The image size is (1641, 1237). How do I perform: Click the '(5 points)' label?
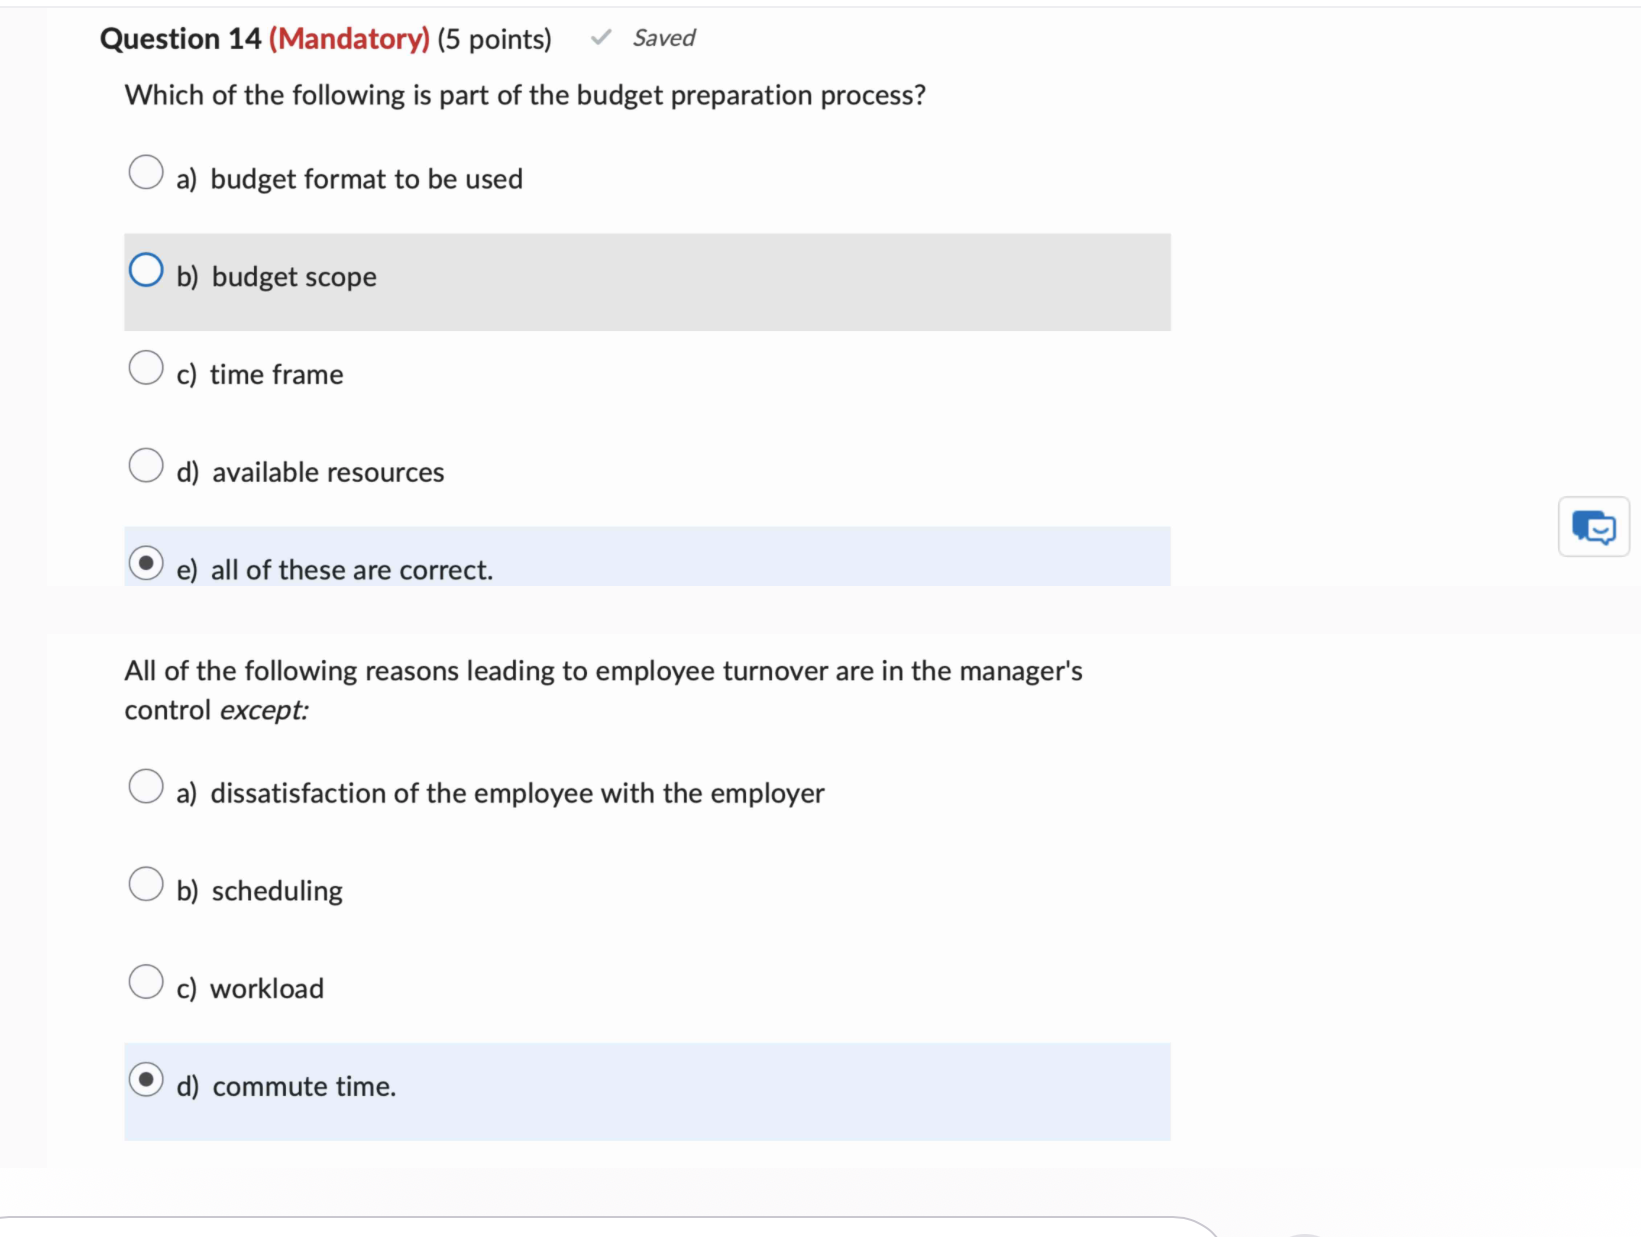click(x=493, y=38)
